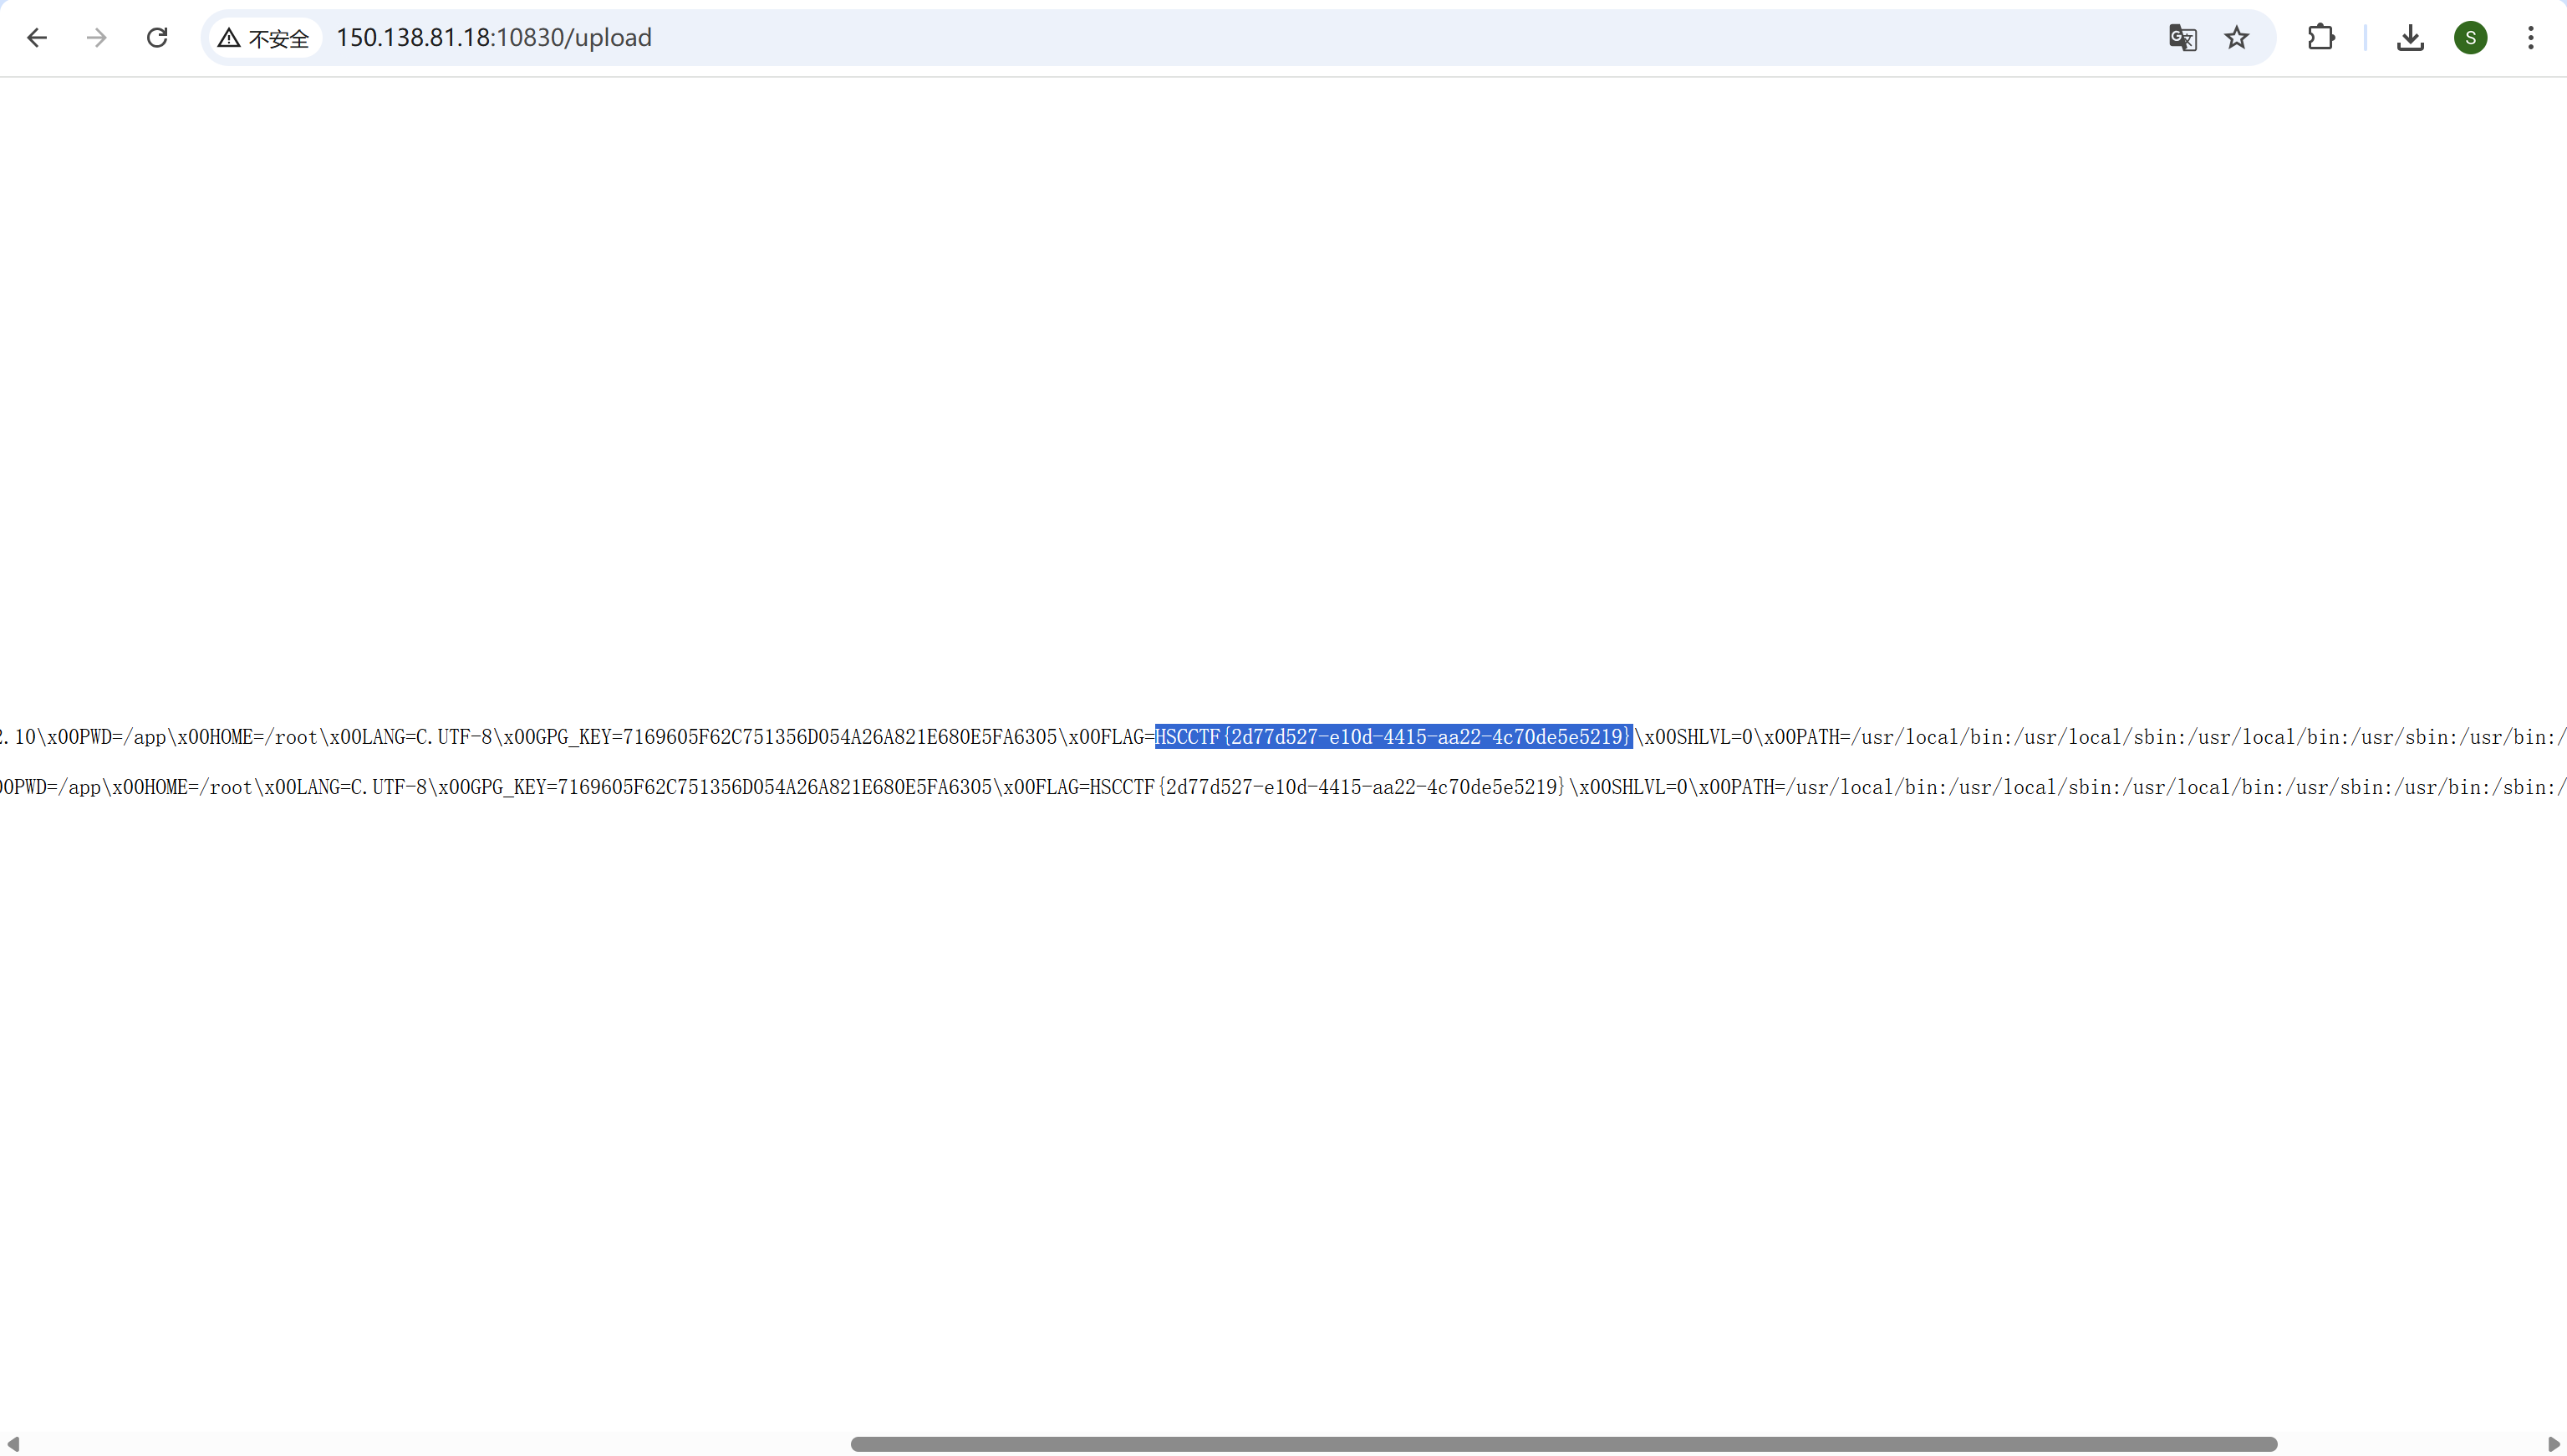This screenshot has width=2567, height=1456.
Task: Reload the current upload page
Action: pos(157,38)
